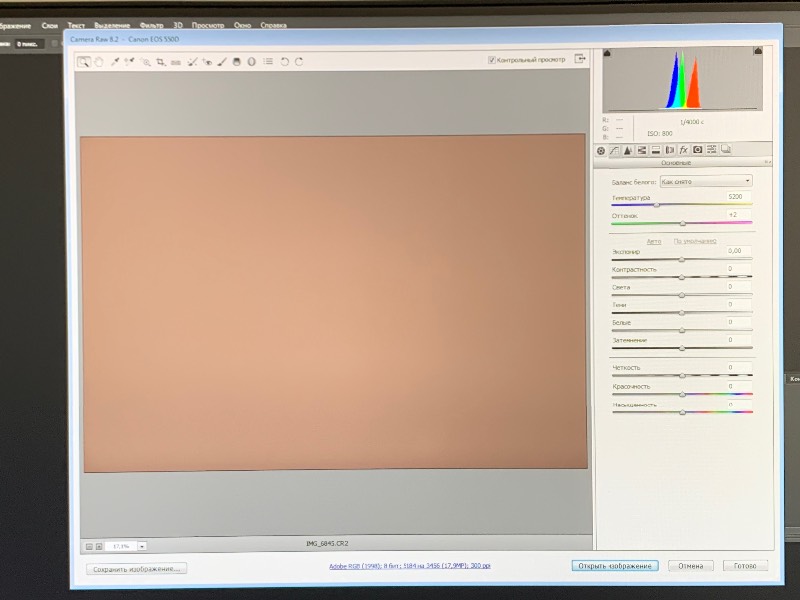This screenshot has height=600, width=800.
Task: Toggle full screen mode icon
Action: point(580,59)
